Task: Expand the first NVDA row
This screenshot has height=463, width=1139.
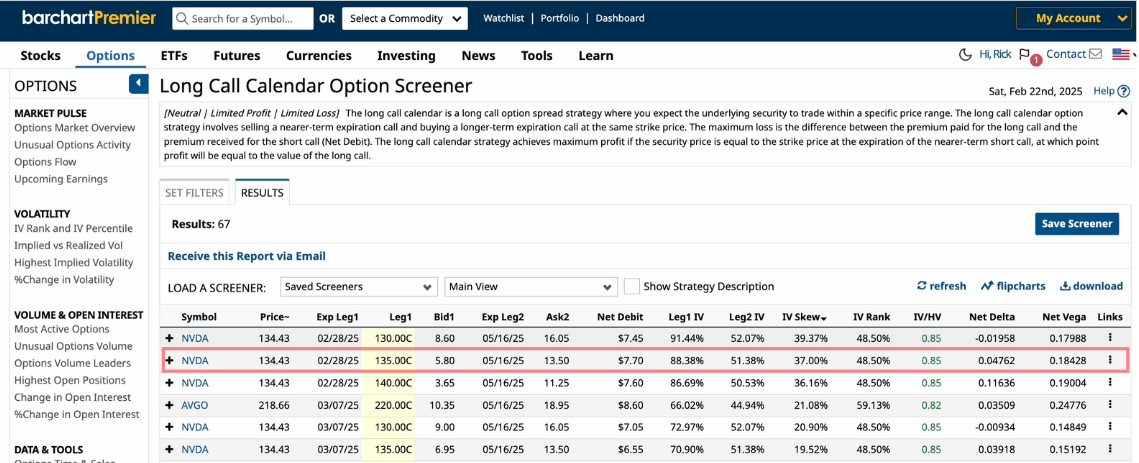Action: click(x=170, y=339)
